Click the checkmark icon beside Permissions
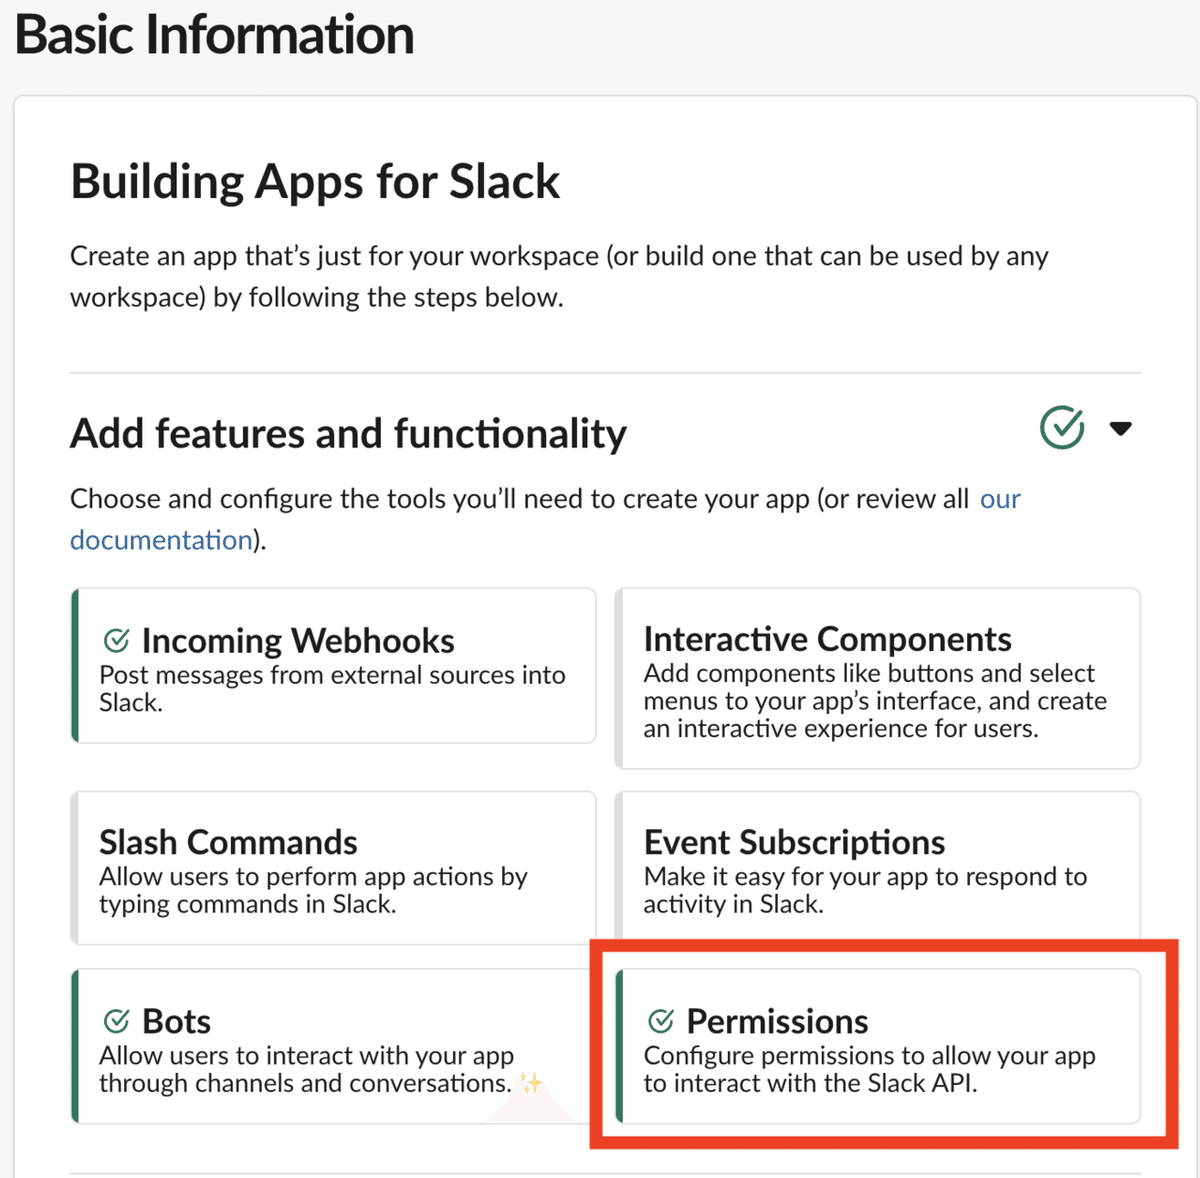The image size is (1200, 1178). click(661, 1021)
